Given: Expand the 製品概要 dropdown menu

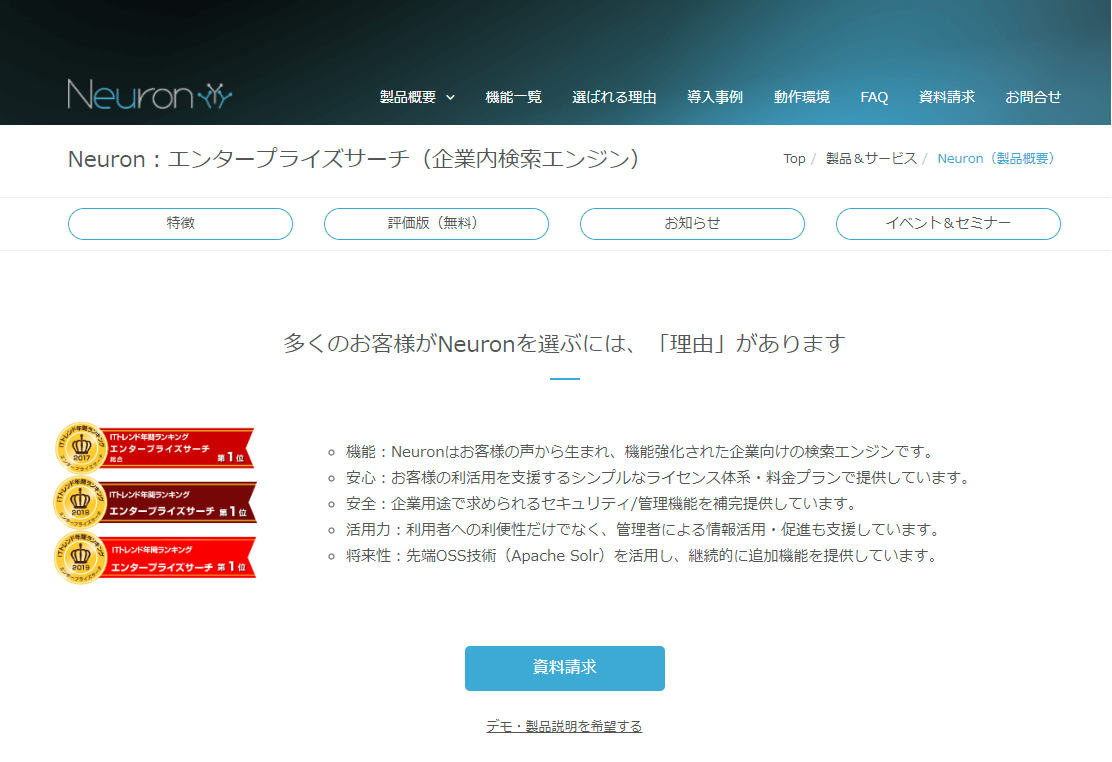Looking at the screenshot, I should click(412, 97).
